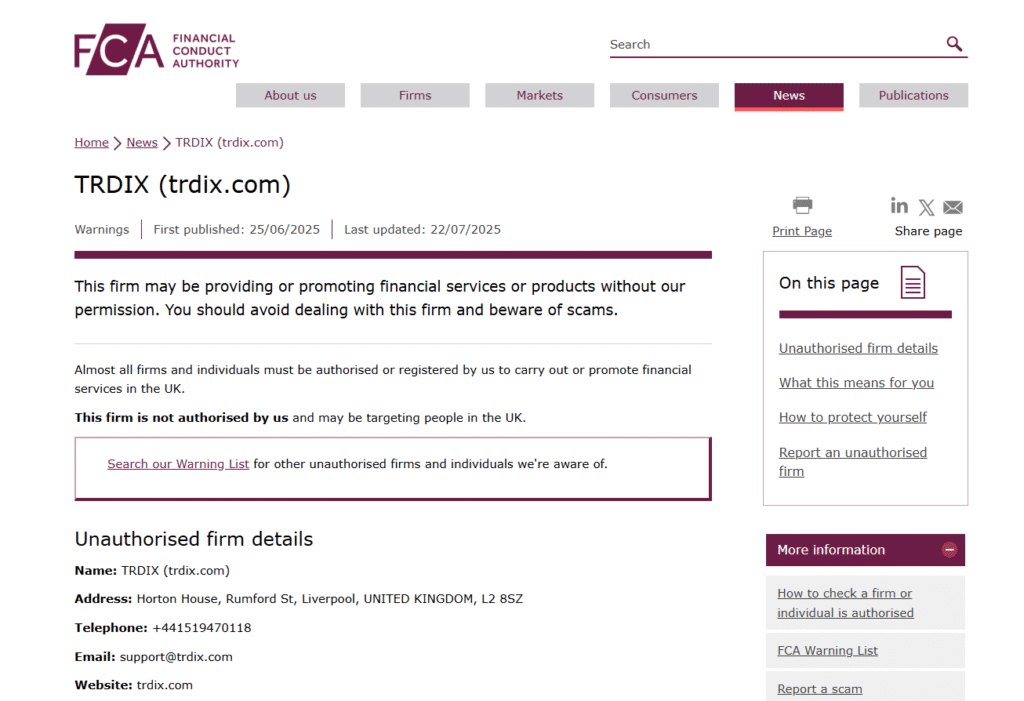Open the Firms menu
Screen dimensions: 1024x701
(415, 96)
